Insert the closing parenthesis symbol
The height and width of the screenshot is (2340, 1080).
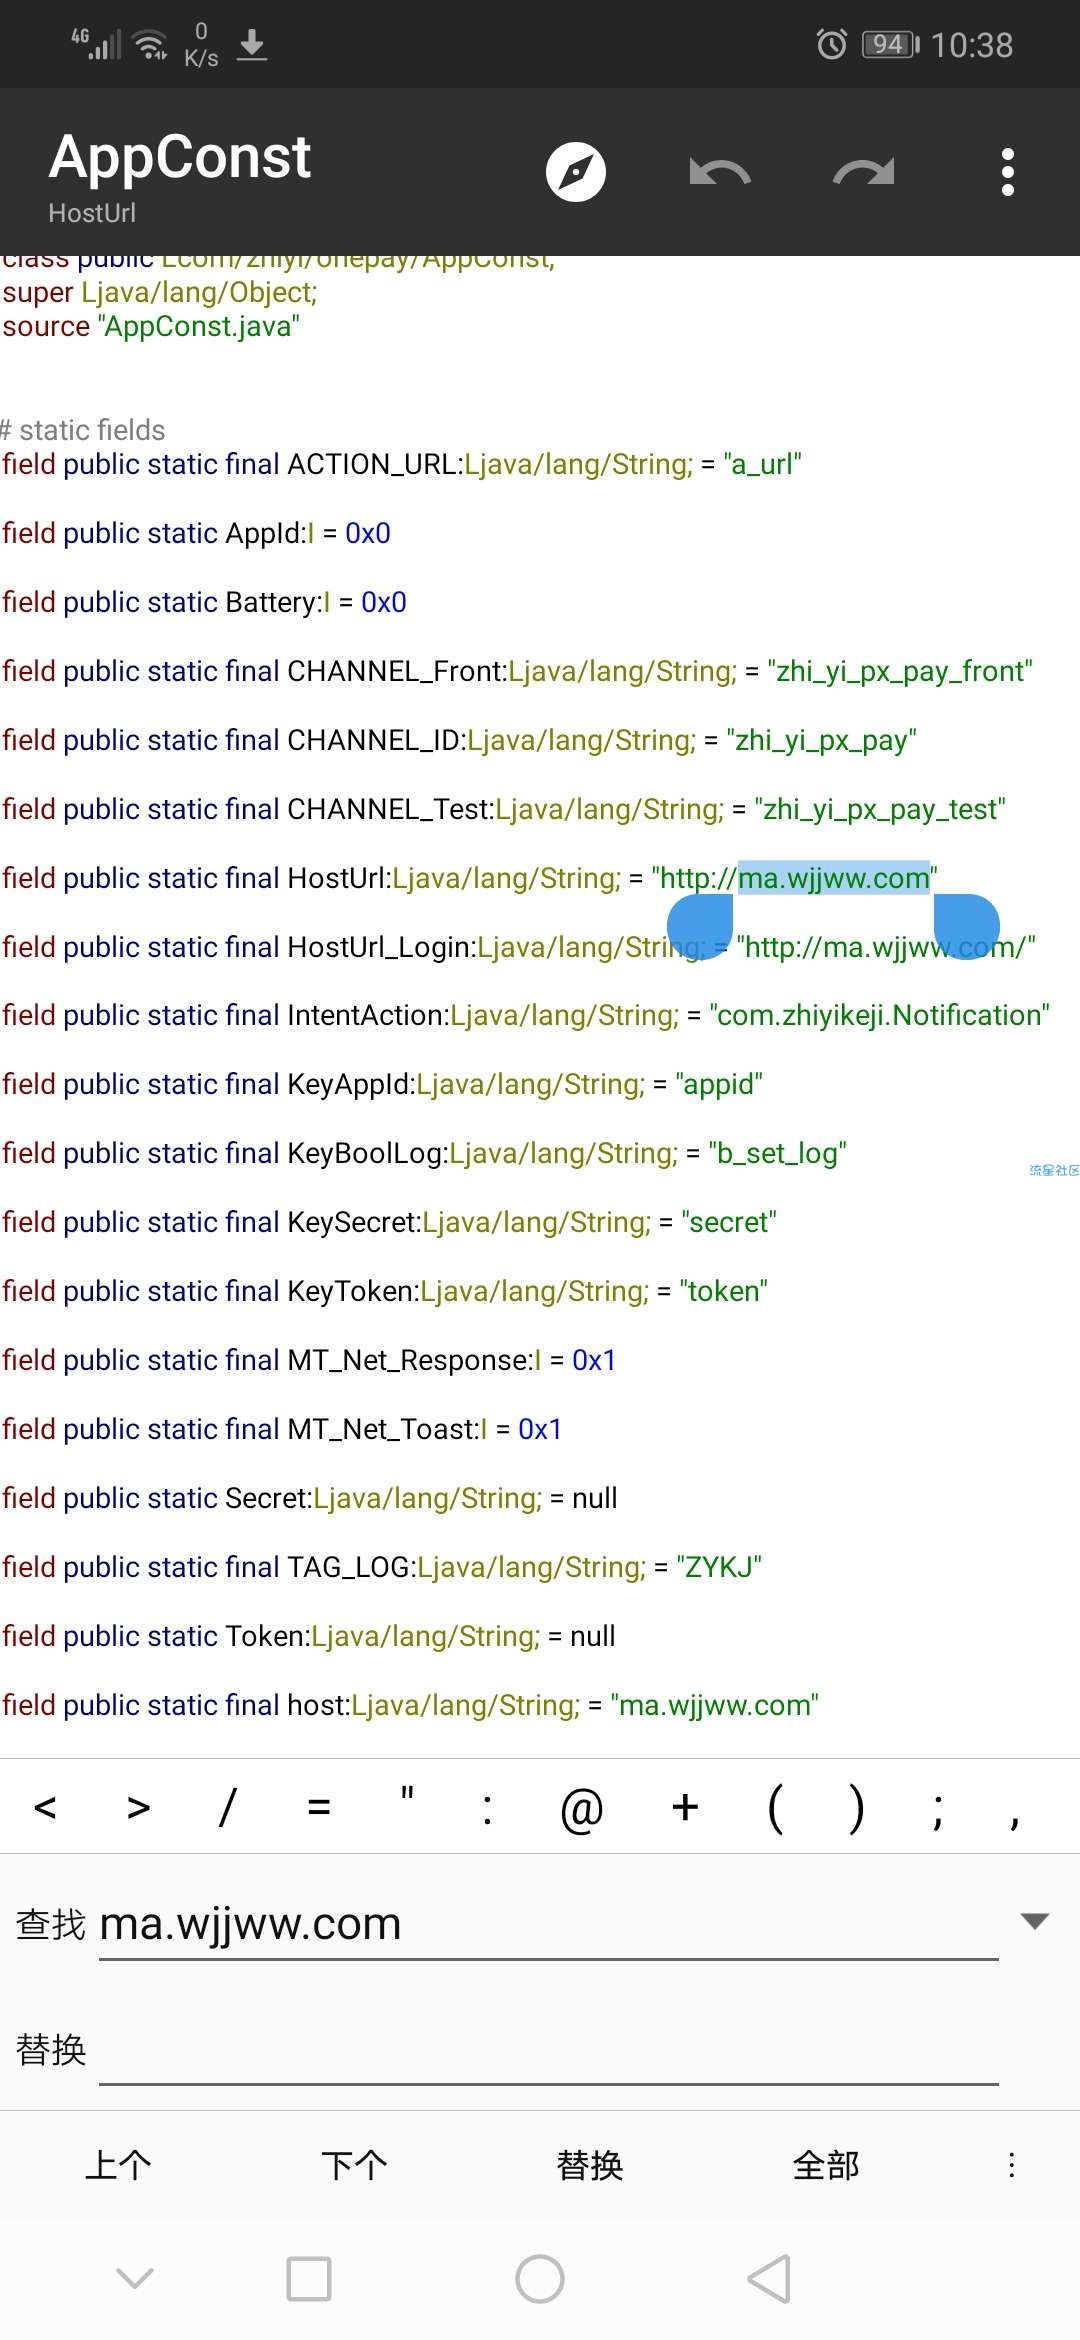856,1808
